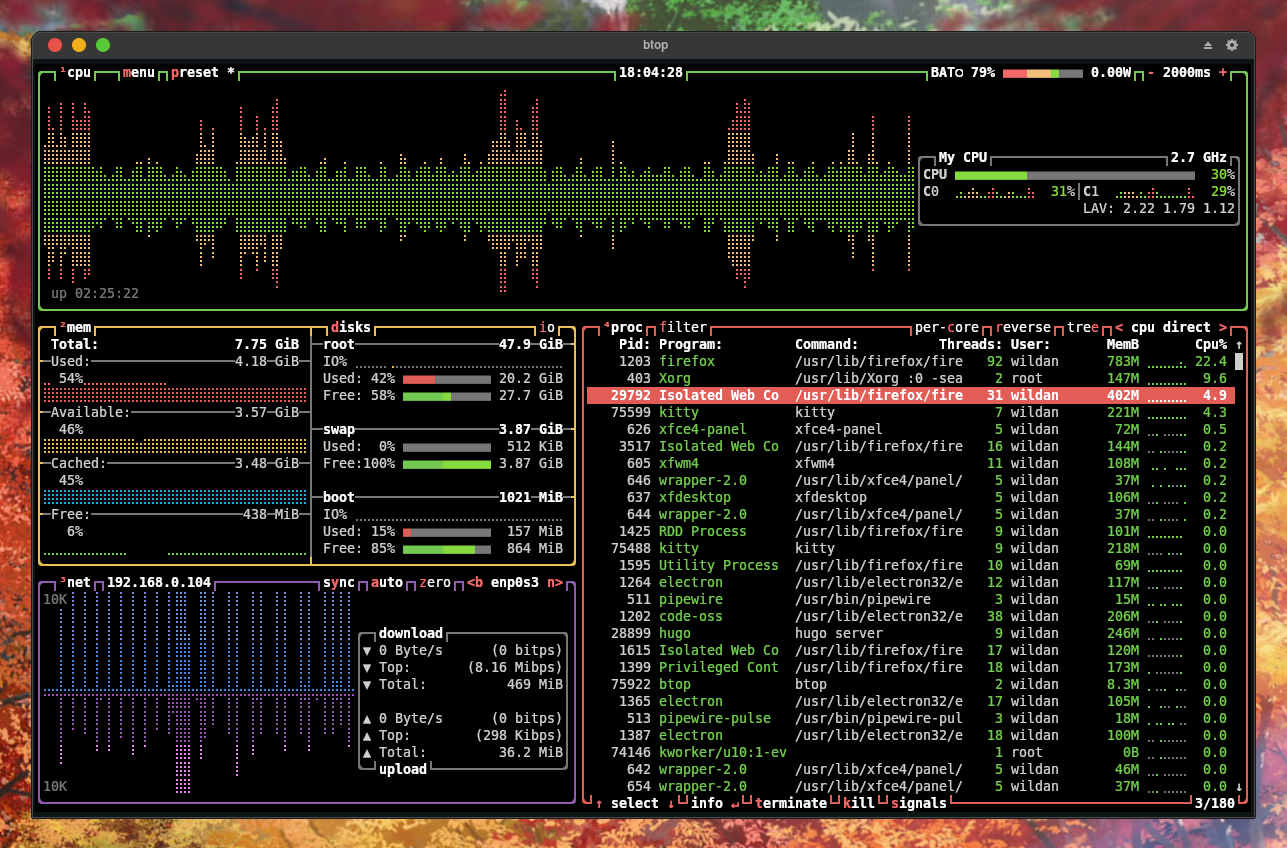Click the process list scrollbar thumb
This screenshot has width=1287, height=848.
pos(1239,362)
